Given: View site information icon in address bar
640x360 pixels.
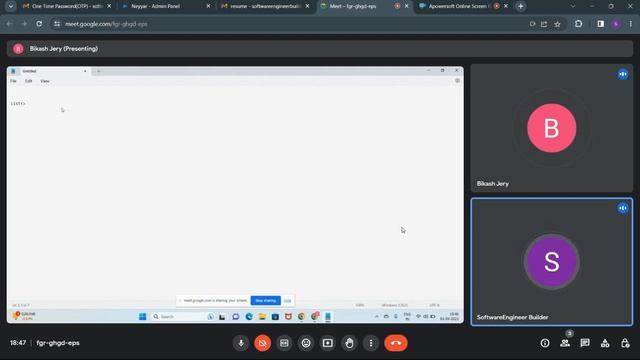Looking at the screenshot, I should [57, 24].
